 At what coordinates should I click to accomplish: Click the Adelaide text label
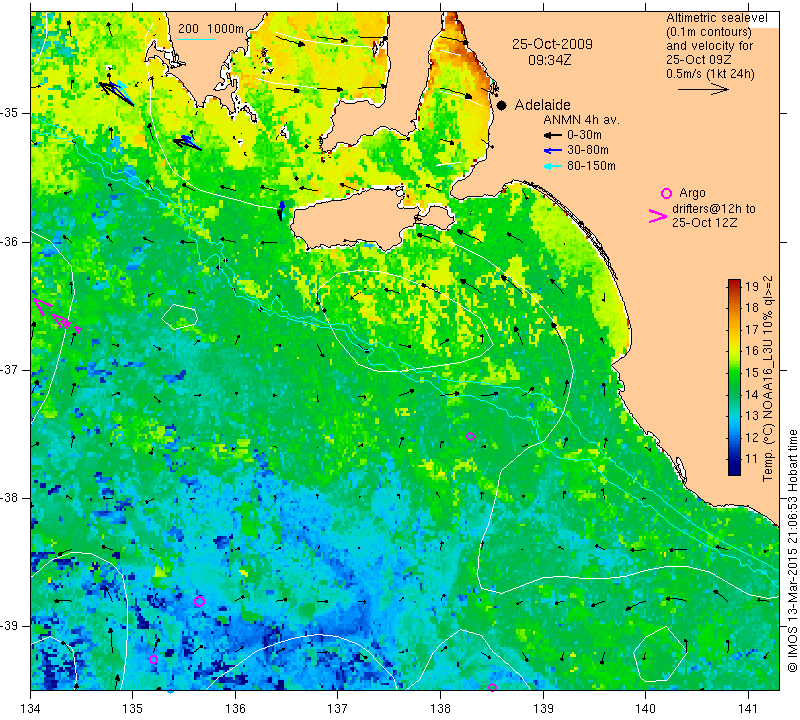[x=542, y=105]
